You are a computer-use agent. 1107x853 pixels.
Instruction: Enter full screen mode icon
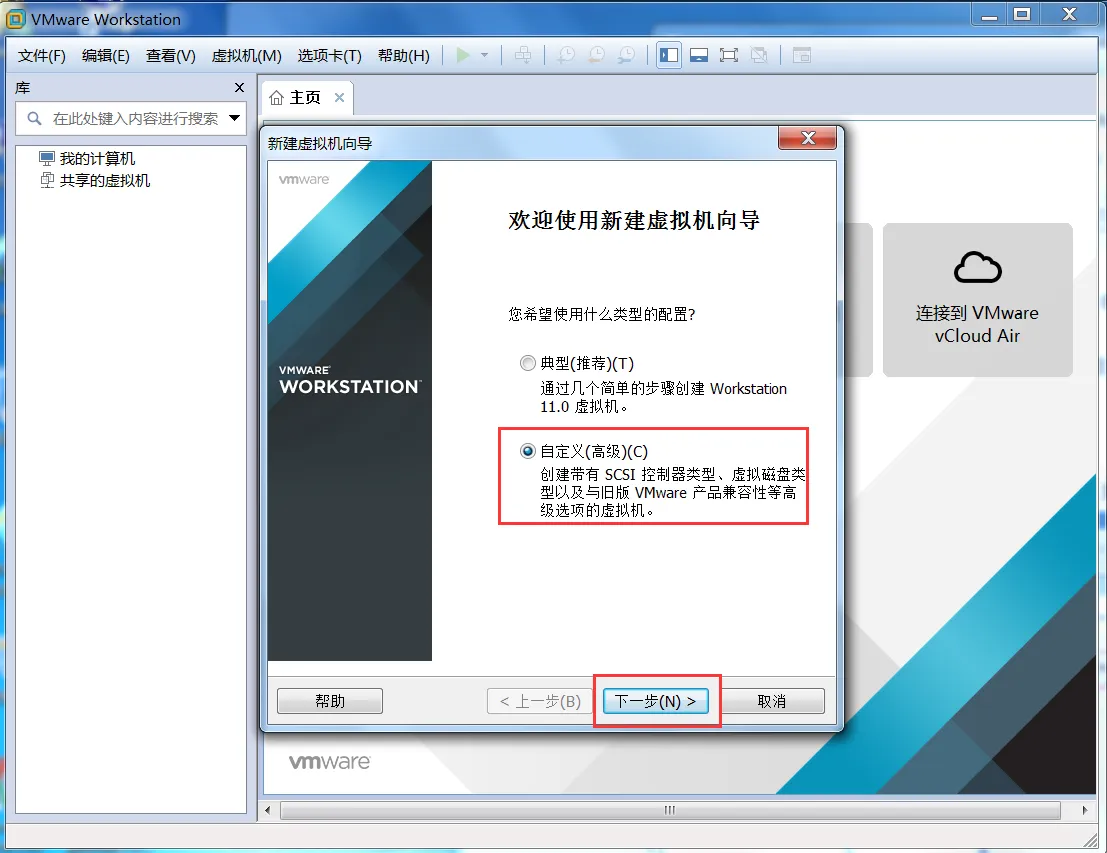coord(729,55)
